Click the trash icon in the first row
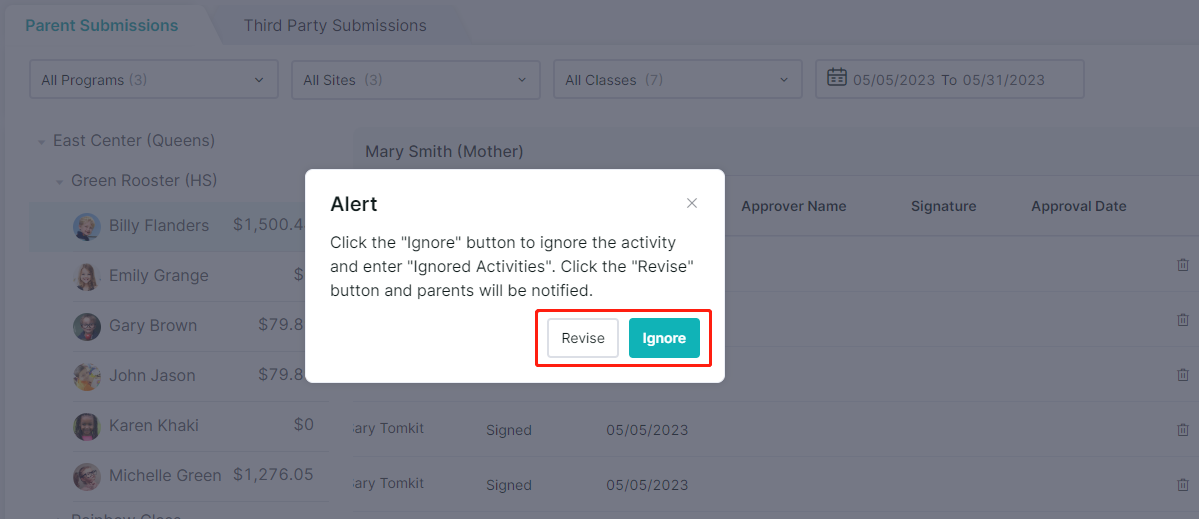 pos(1182,264)
